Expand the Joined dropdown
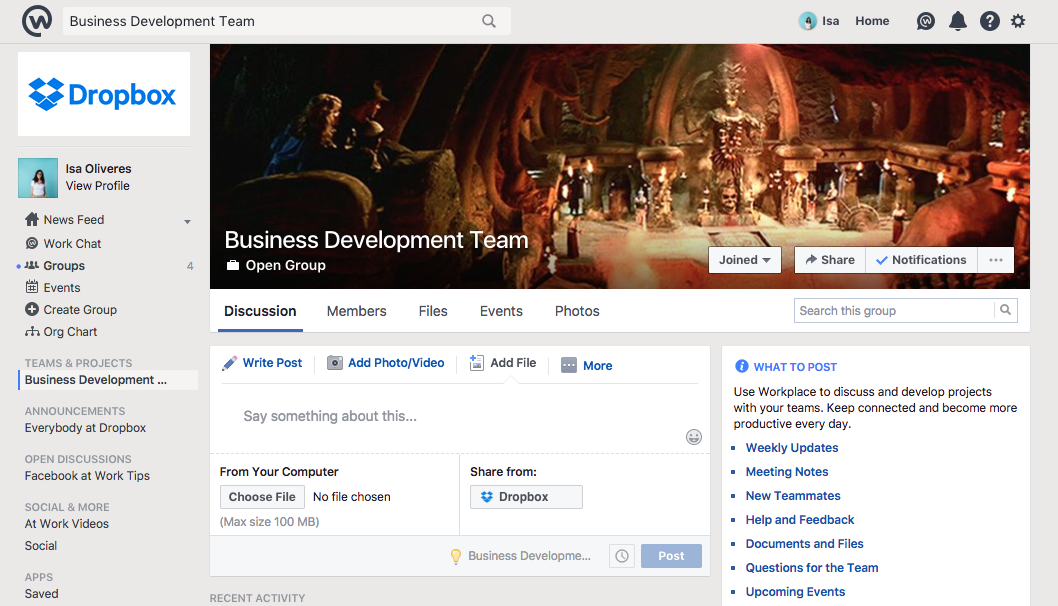The image size is (1058, 606). coord(745,260)
